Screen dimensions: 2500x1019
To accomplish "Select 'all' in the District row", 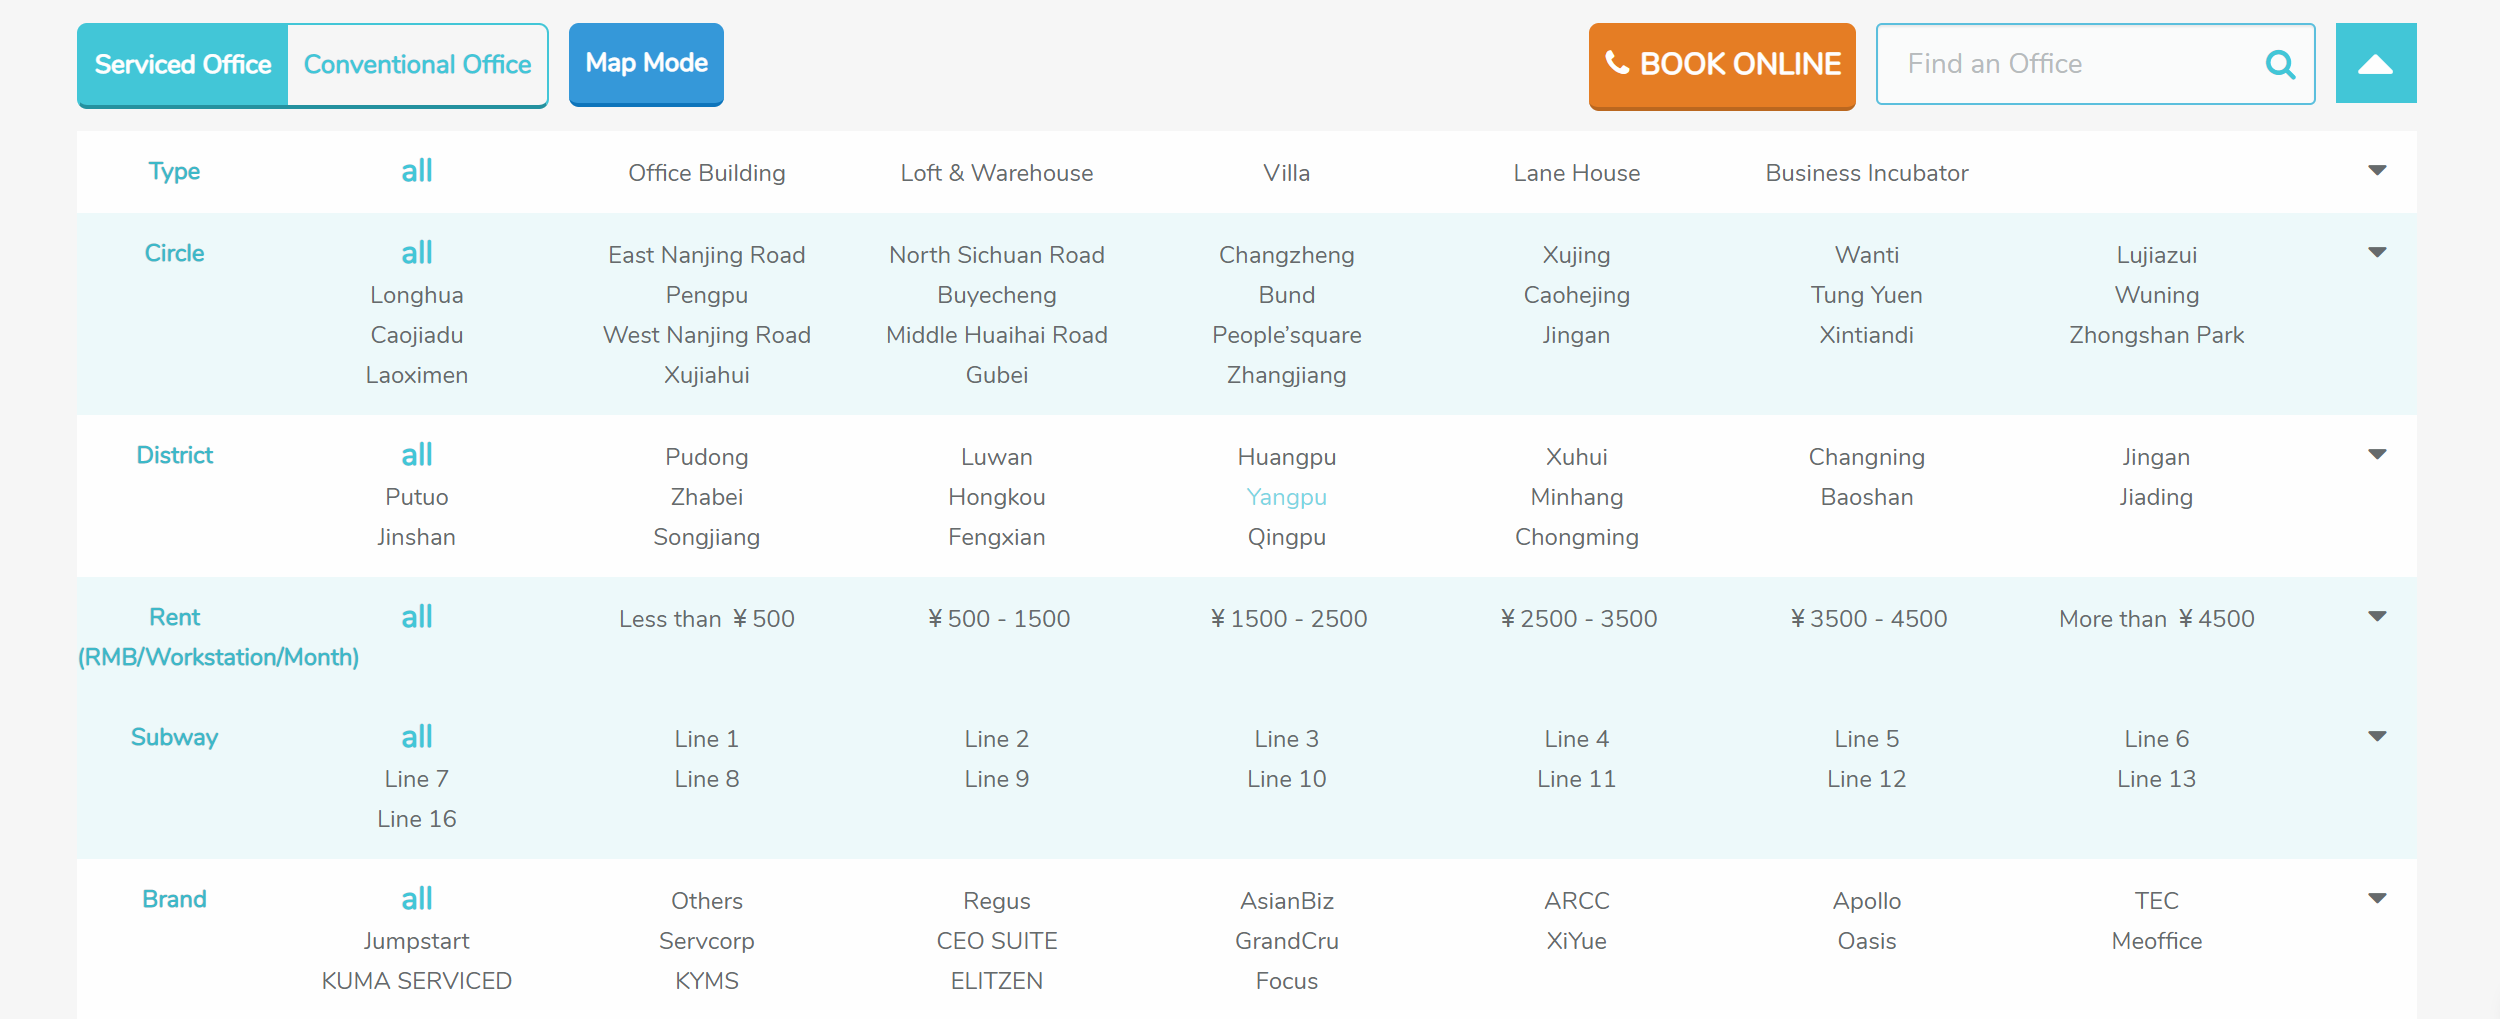I will (417, 455).
